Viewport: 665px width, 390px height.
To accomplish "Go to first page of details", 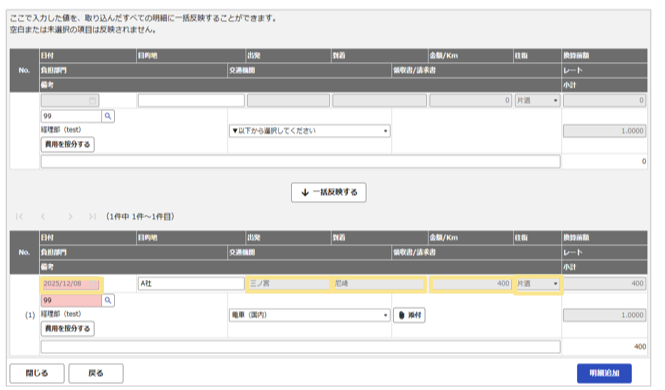I will pos(19,217).
